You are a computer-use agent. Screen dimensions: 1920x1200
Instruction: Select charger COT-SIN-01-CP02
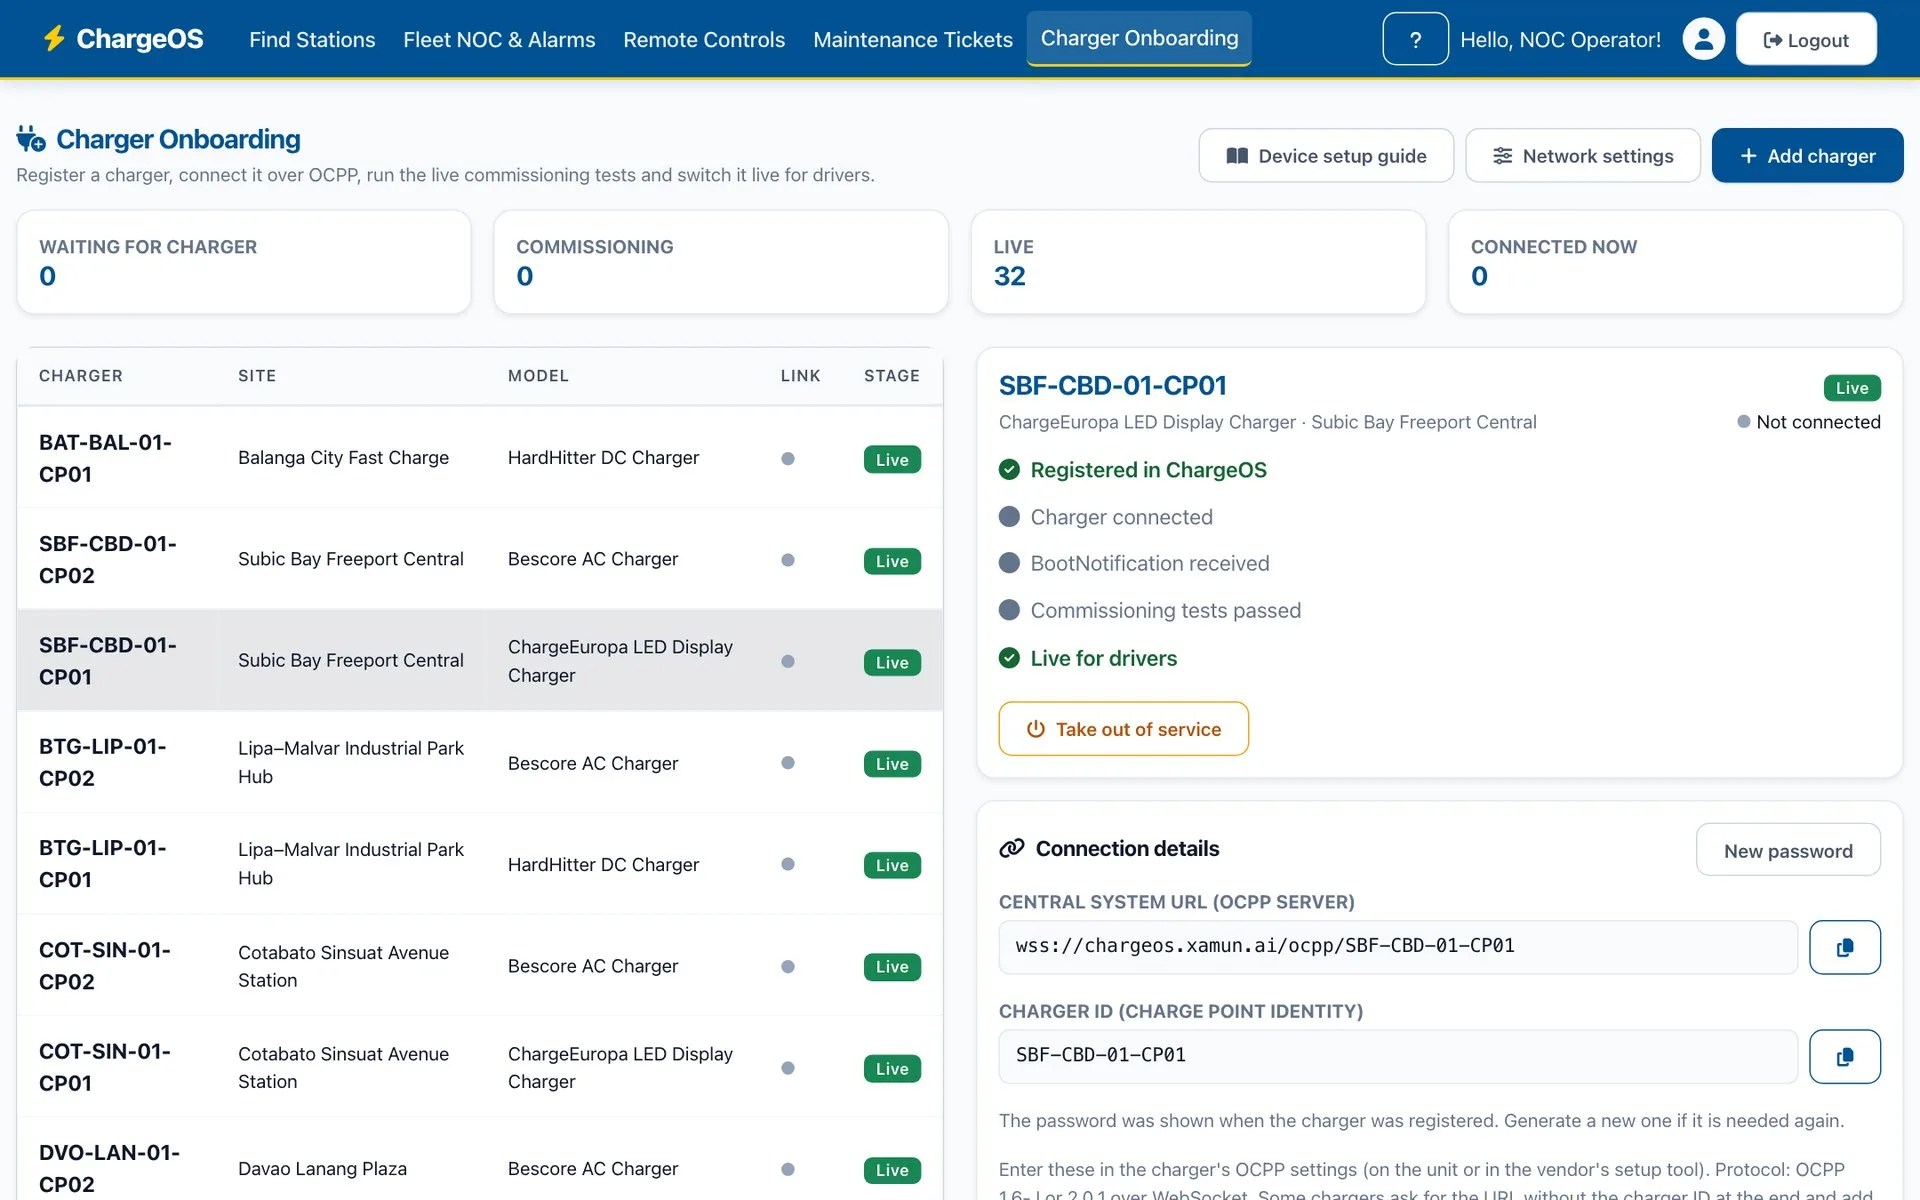pyautogui.click(x=480, y=966)
